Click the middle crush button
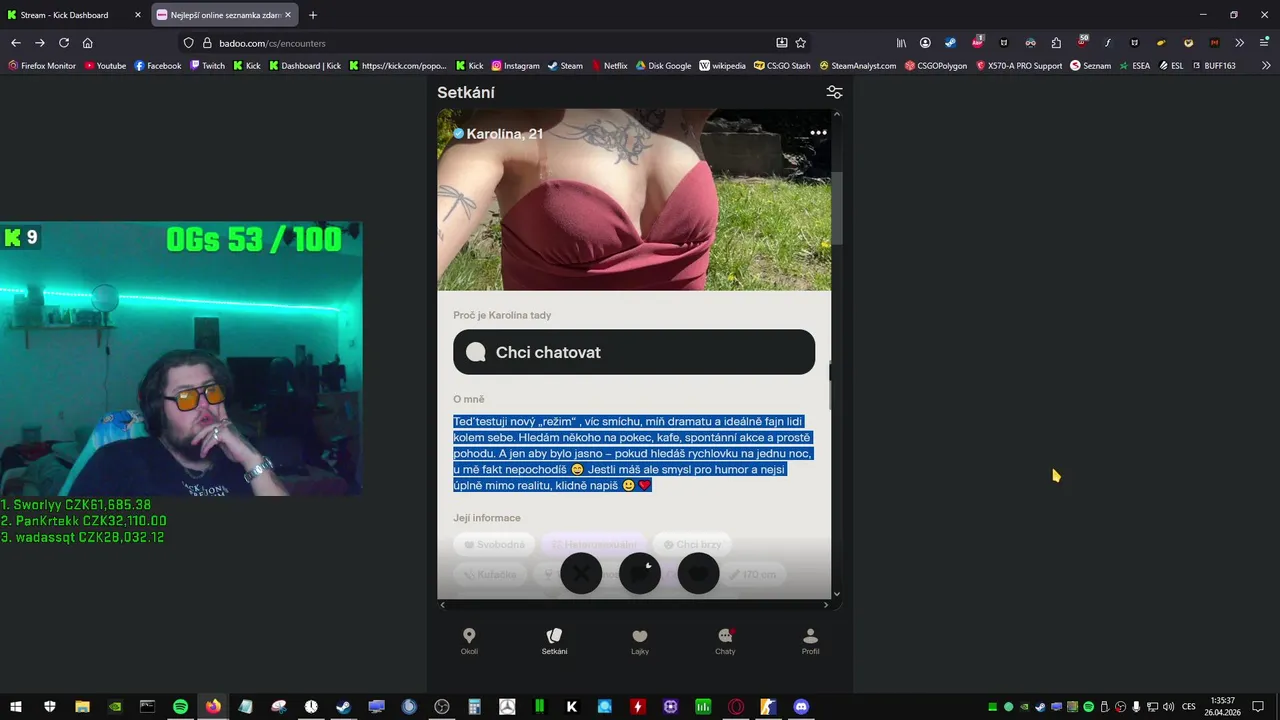 point(640,574)
